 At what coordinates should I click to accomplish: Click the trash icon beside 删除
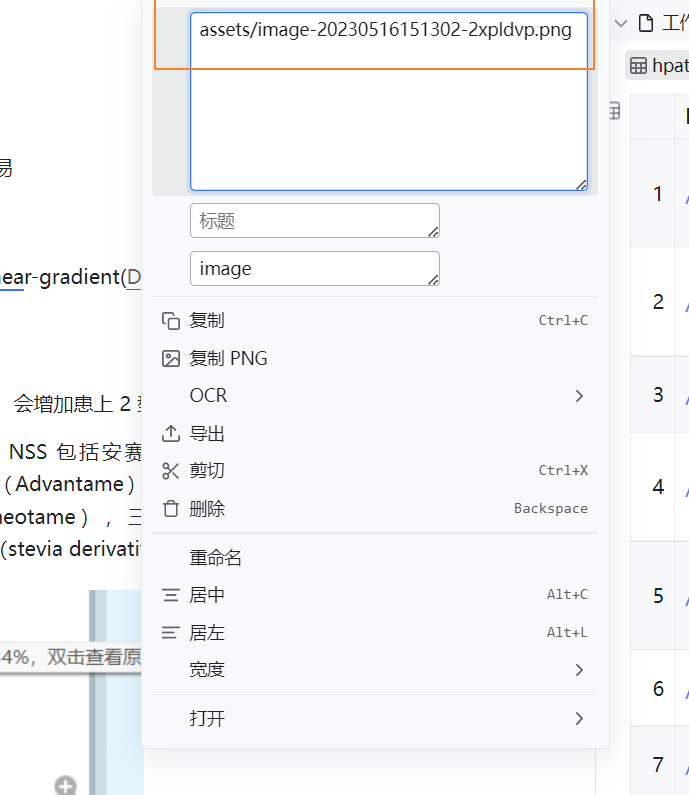click(171, 509)
